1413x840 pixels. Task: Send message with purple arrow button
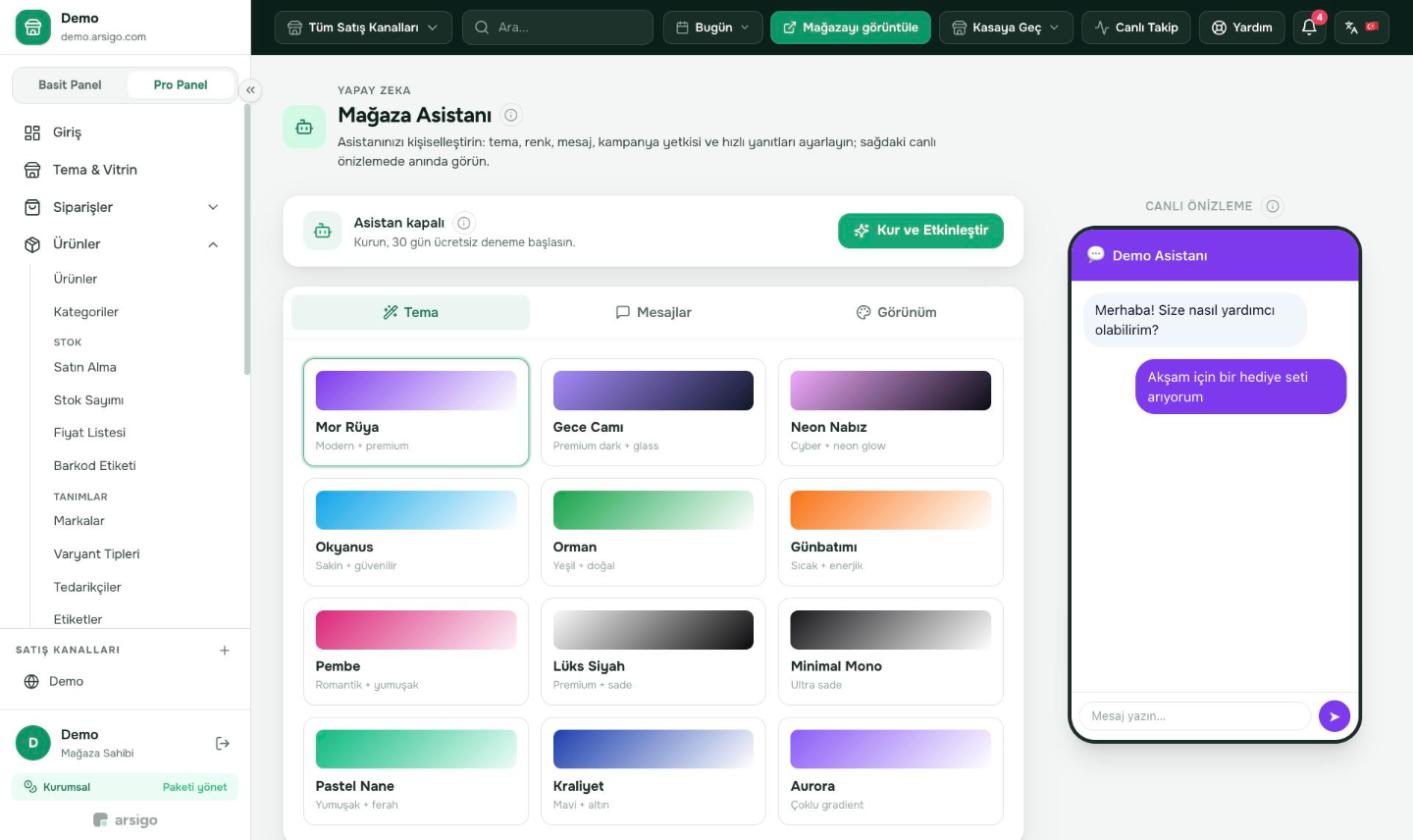(x=1335, y=716)
